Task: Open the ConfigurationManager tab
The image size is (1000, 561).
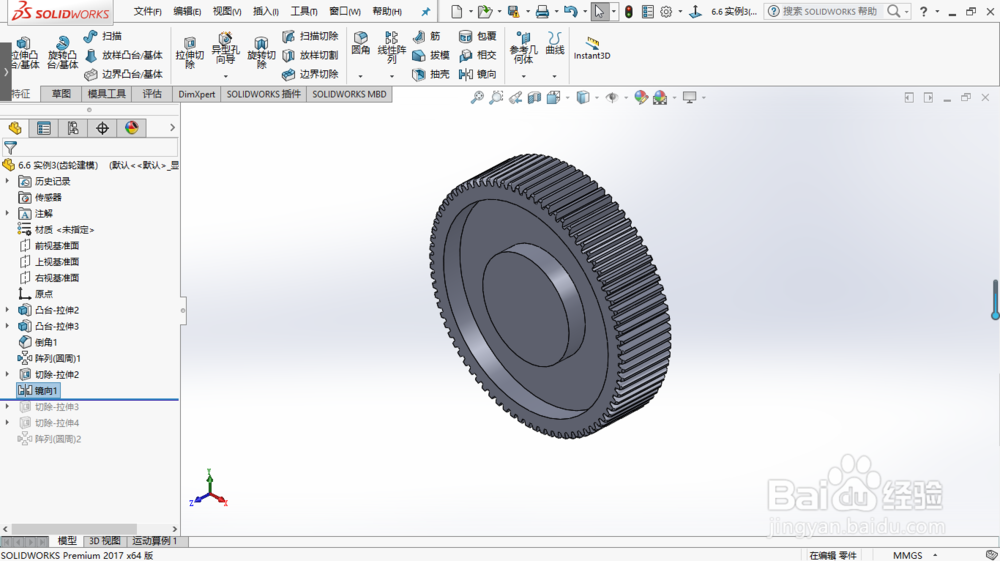Action: pos(73,128)
